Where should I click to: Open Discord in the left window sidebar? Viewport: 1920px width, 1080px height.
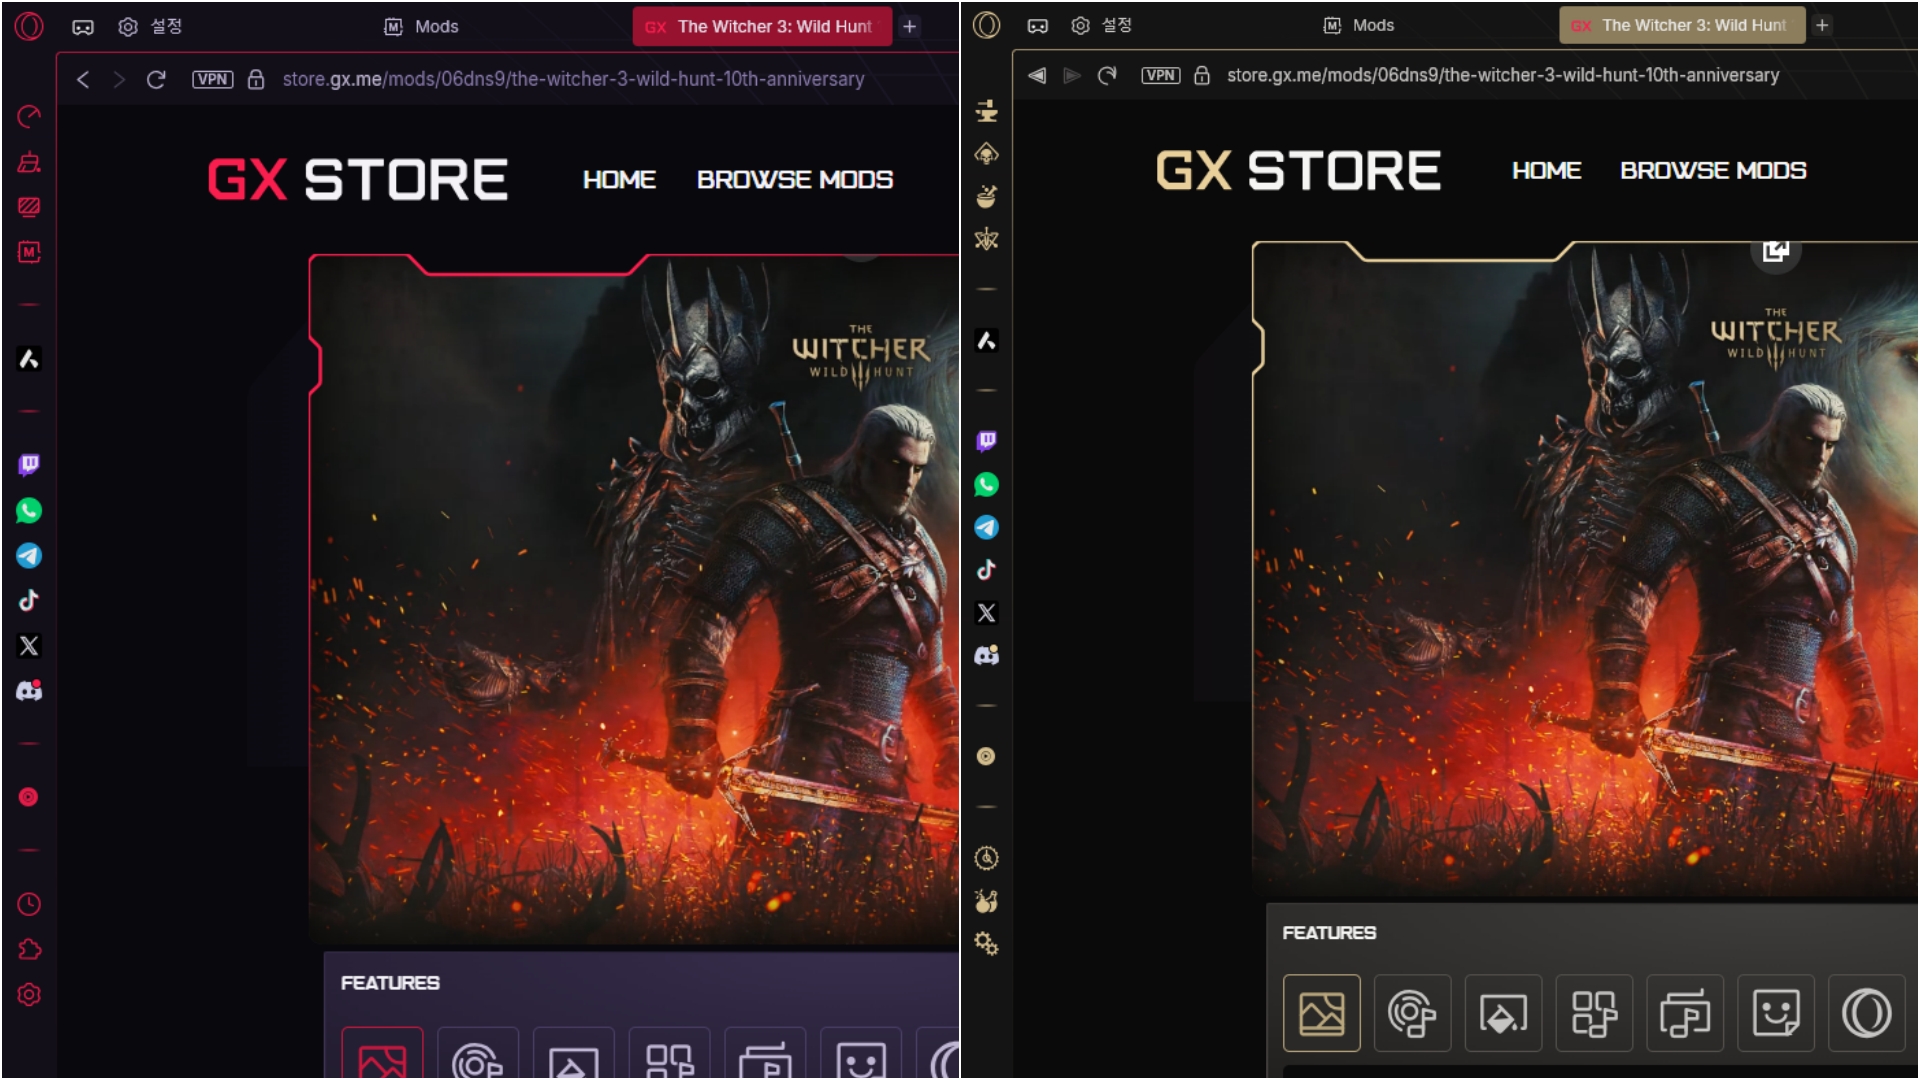(x=29, y=691)
